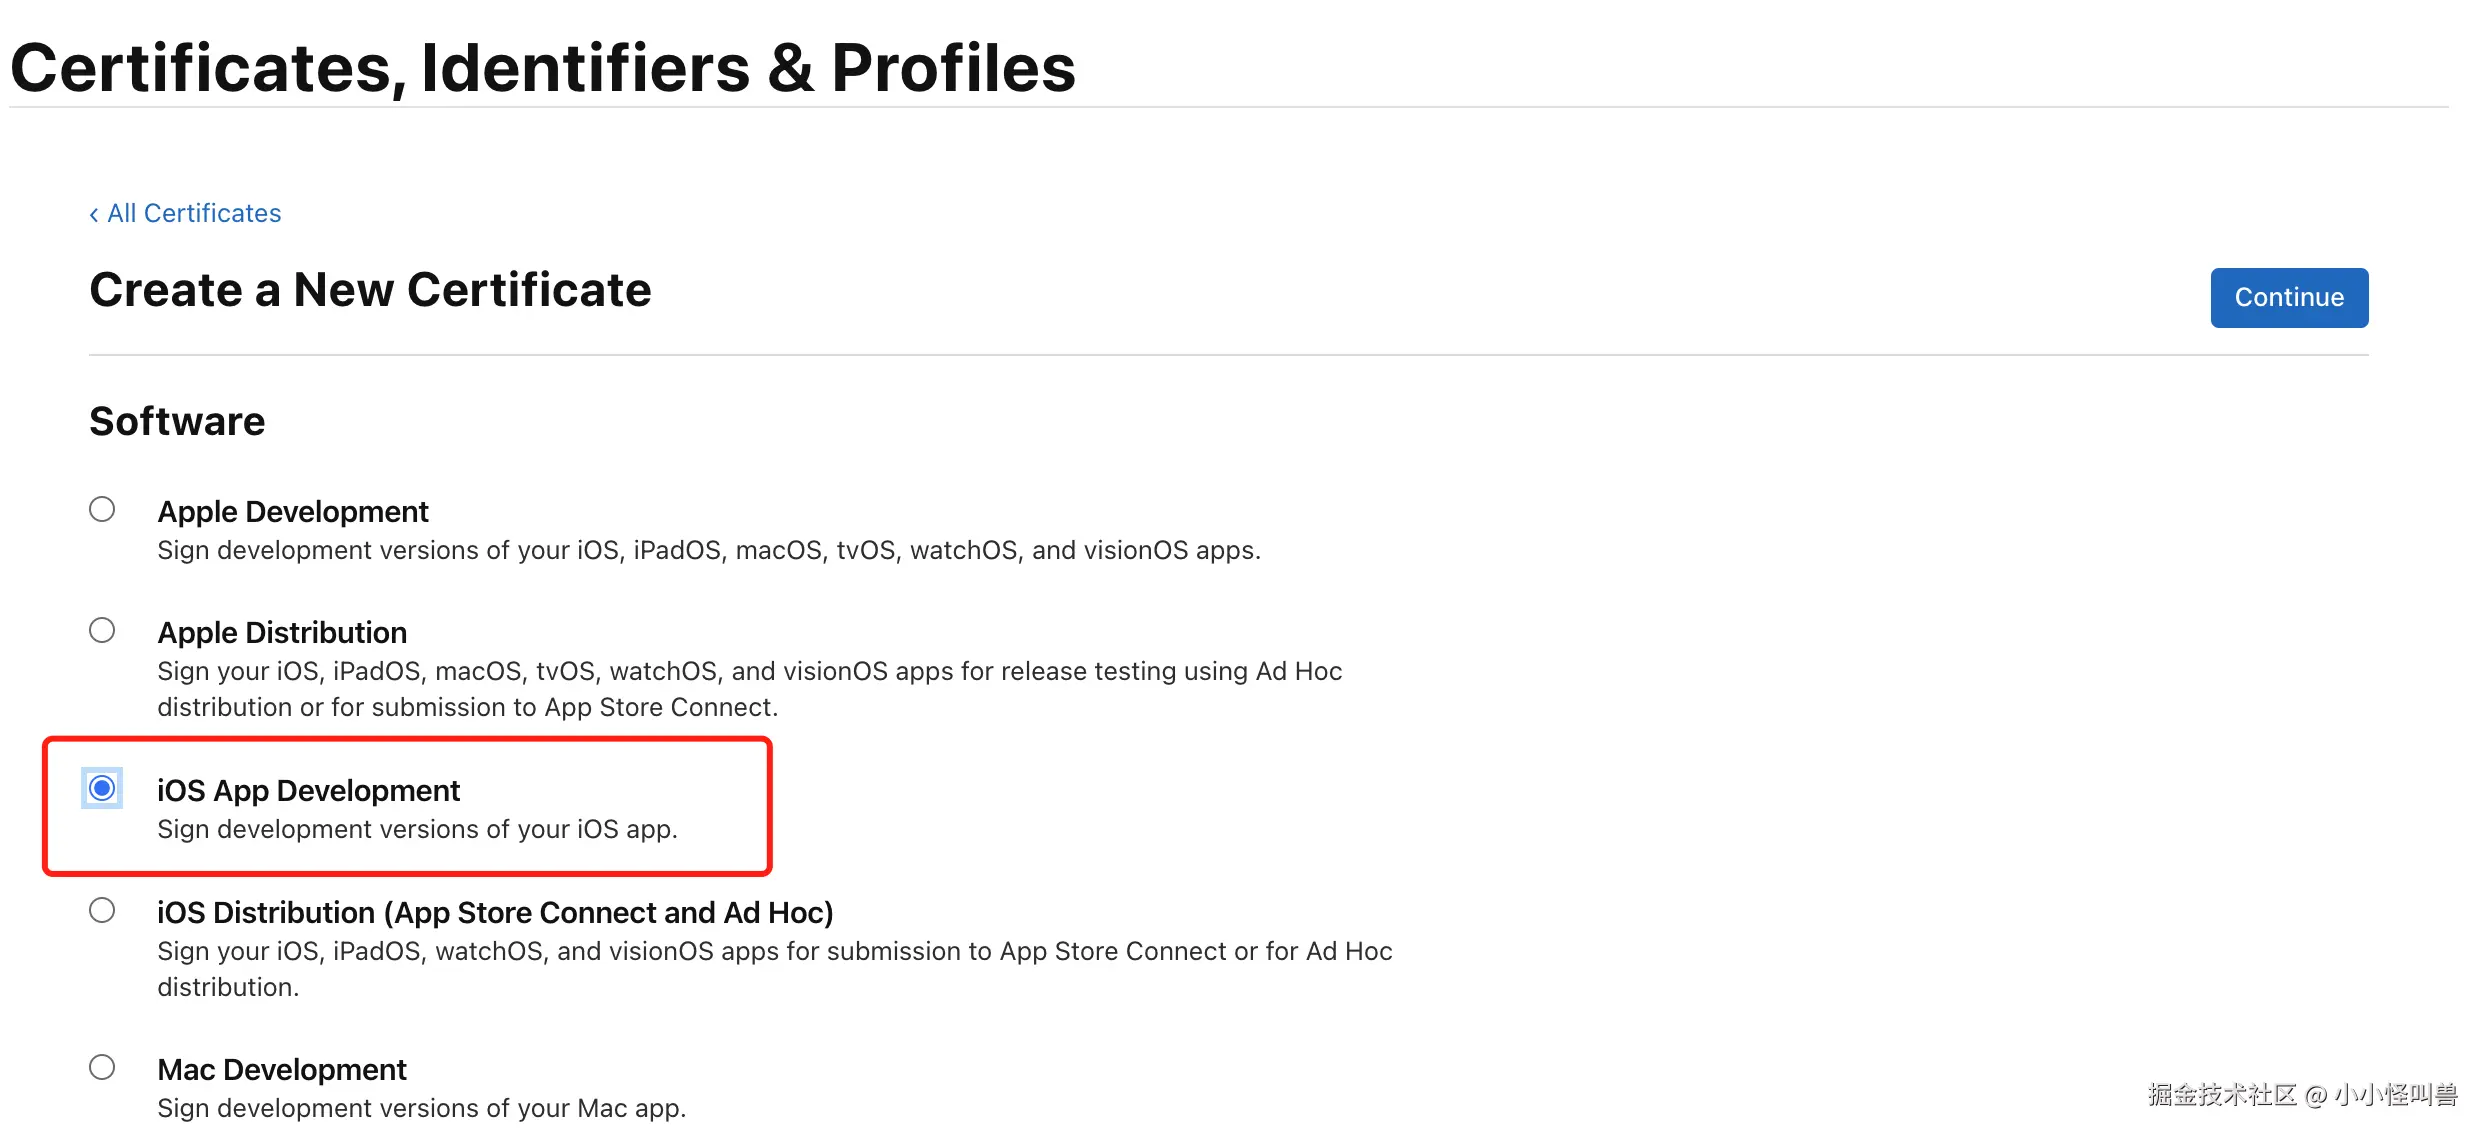Go back to All Certificates
The width and height of the screenshot is (2488, 1138).
194,213
